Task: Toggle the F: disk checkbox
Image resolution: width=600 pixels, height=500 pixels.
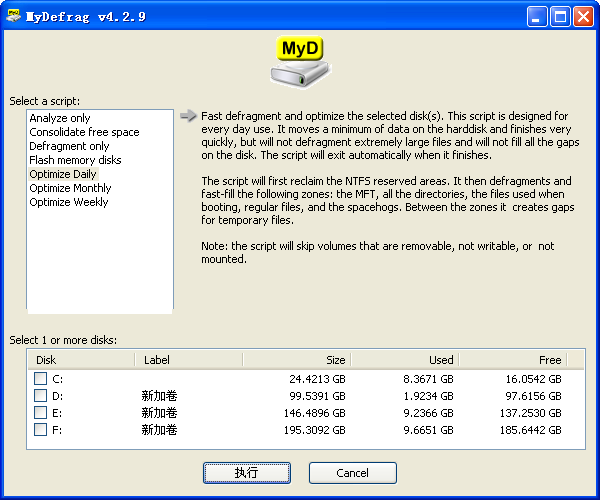Action: 40,430
